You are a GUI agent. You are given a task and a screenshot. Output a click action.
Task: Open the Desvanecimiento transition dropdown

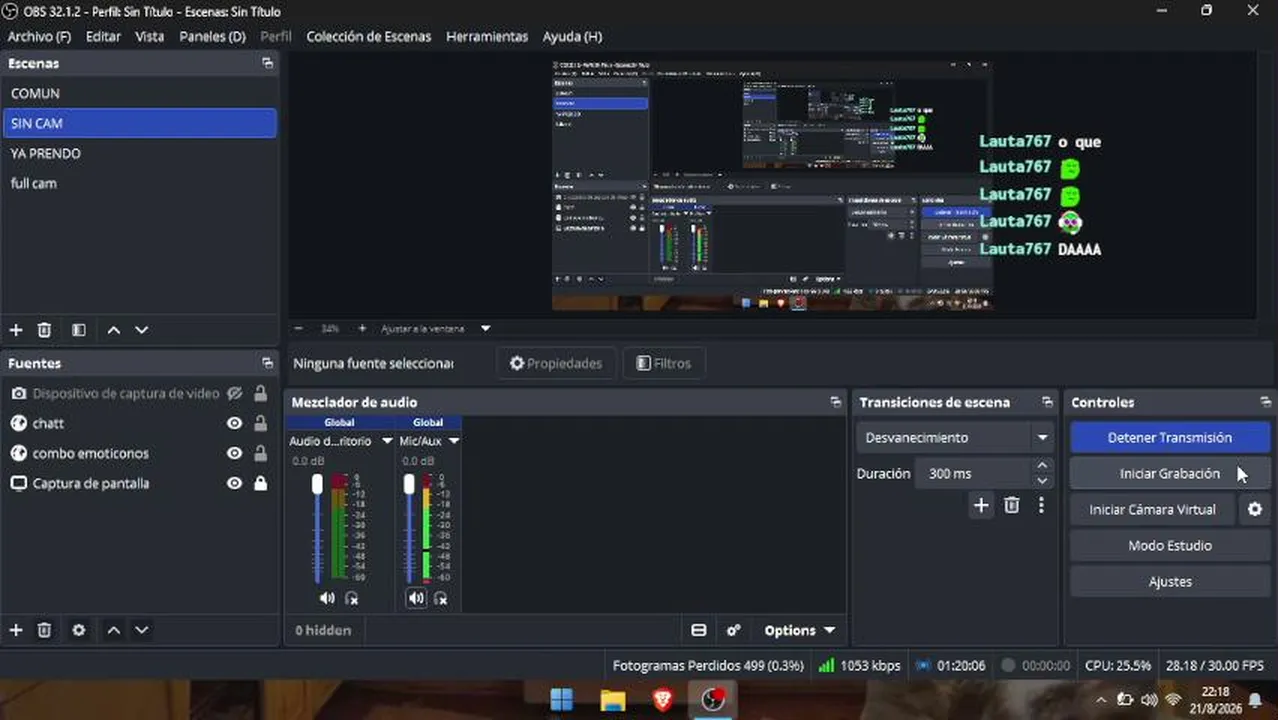[955, 438]
